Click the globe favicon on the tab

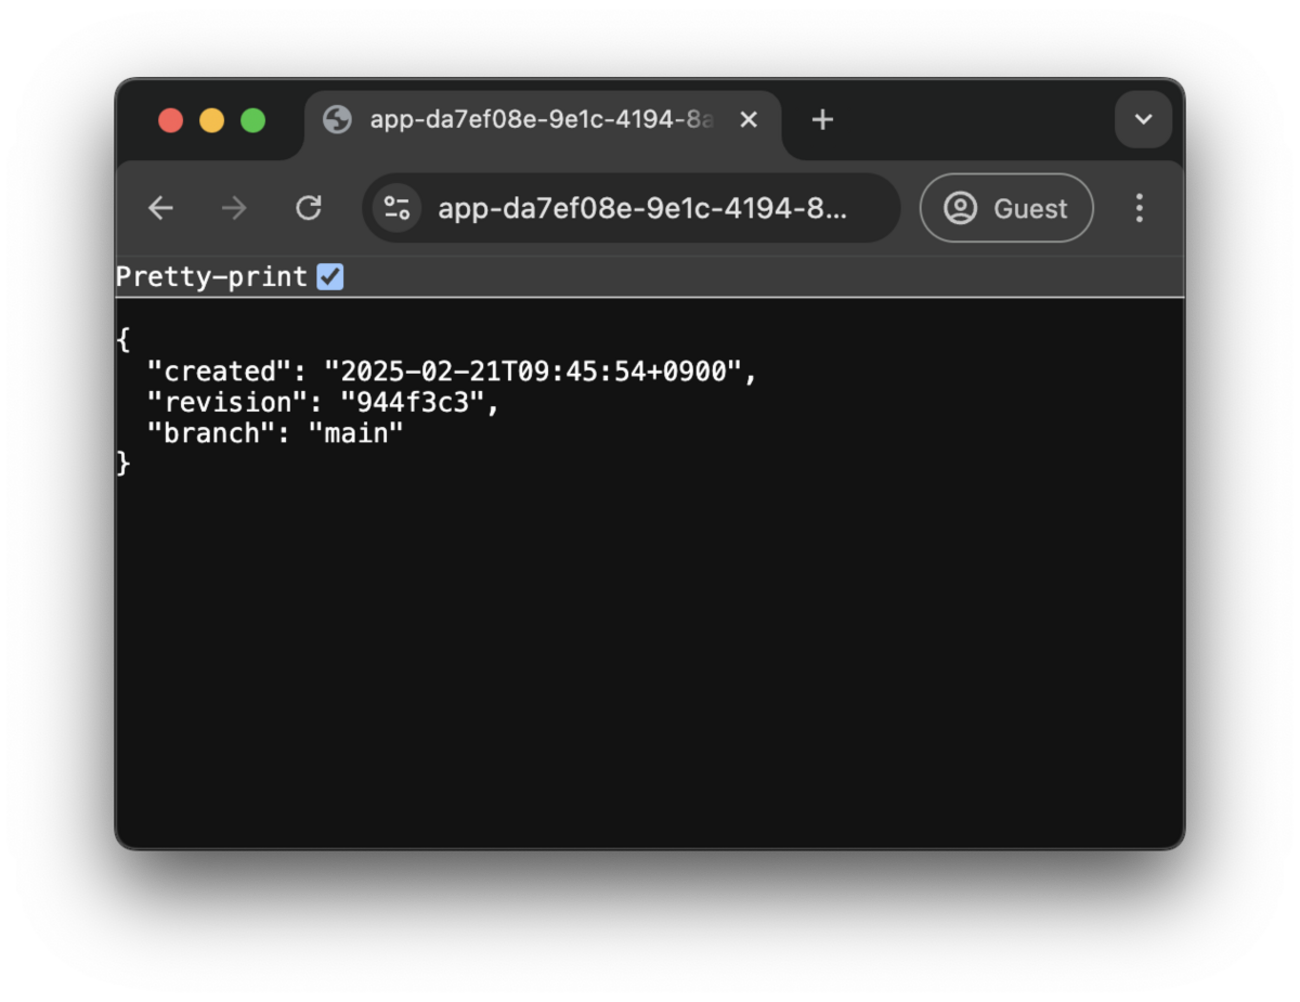337,120
